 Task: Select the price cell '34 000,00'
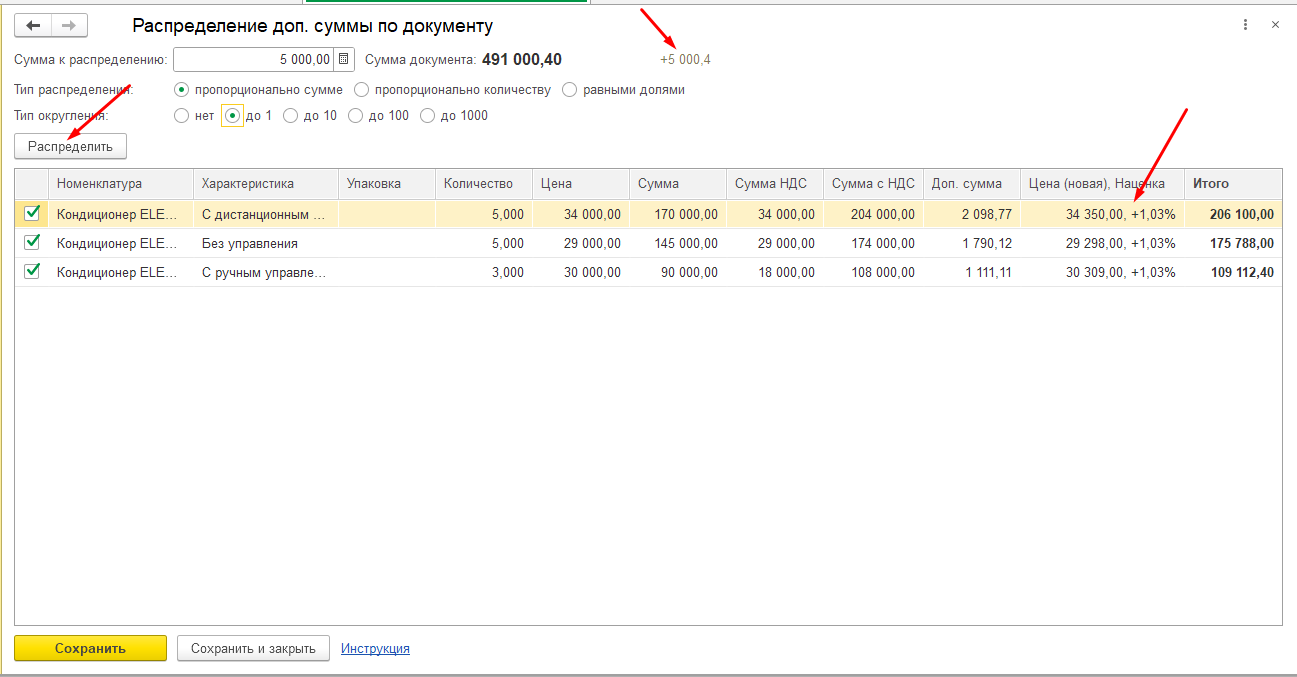tap(581, 214)
